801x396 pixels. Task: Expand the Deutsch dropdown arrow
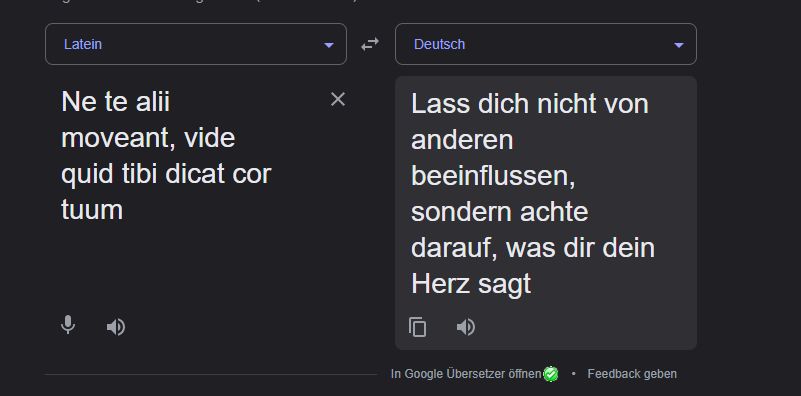pyautogui.click(x=678, y=45)
